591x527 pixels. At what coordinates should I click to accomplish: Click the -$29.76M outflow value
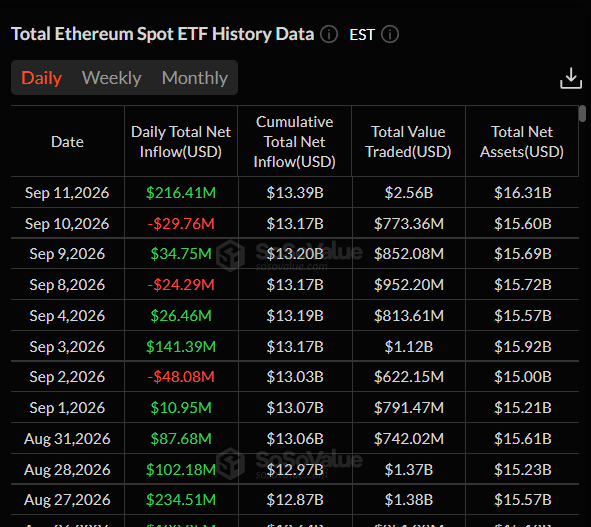(181, 224)
